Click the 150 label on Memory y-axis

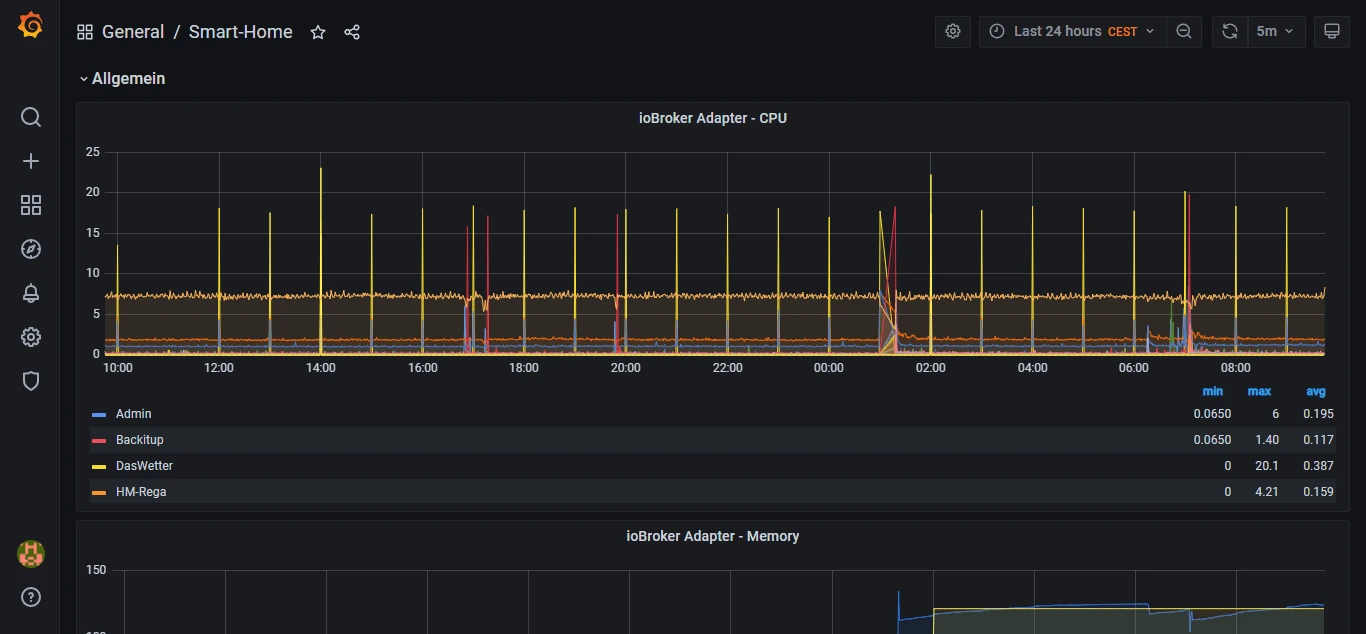(96, 570)
